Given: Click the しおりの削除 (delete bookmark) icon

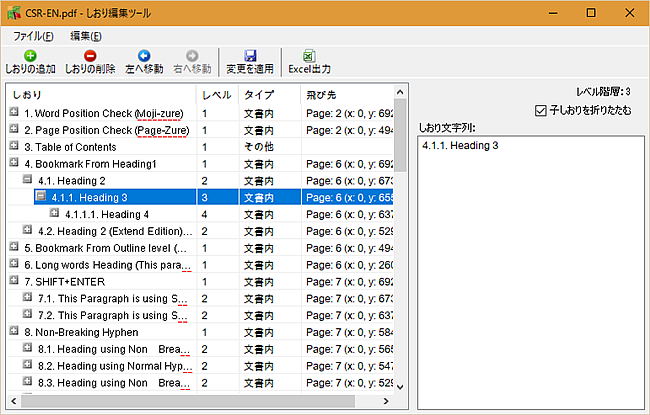Looking at the screenshot, I should (90, 56).
